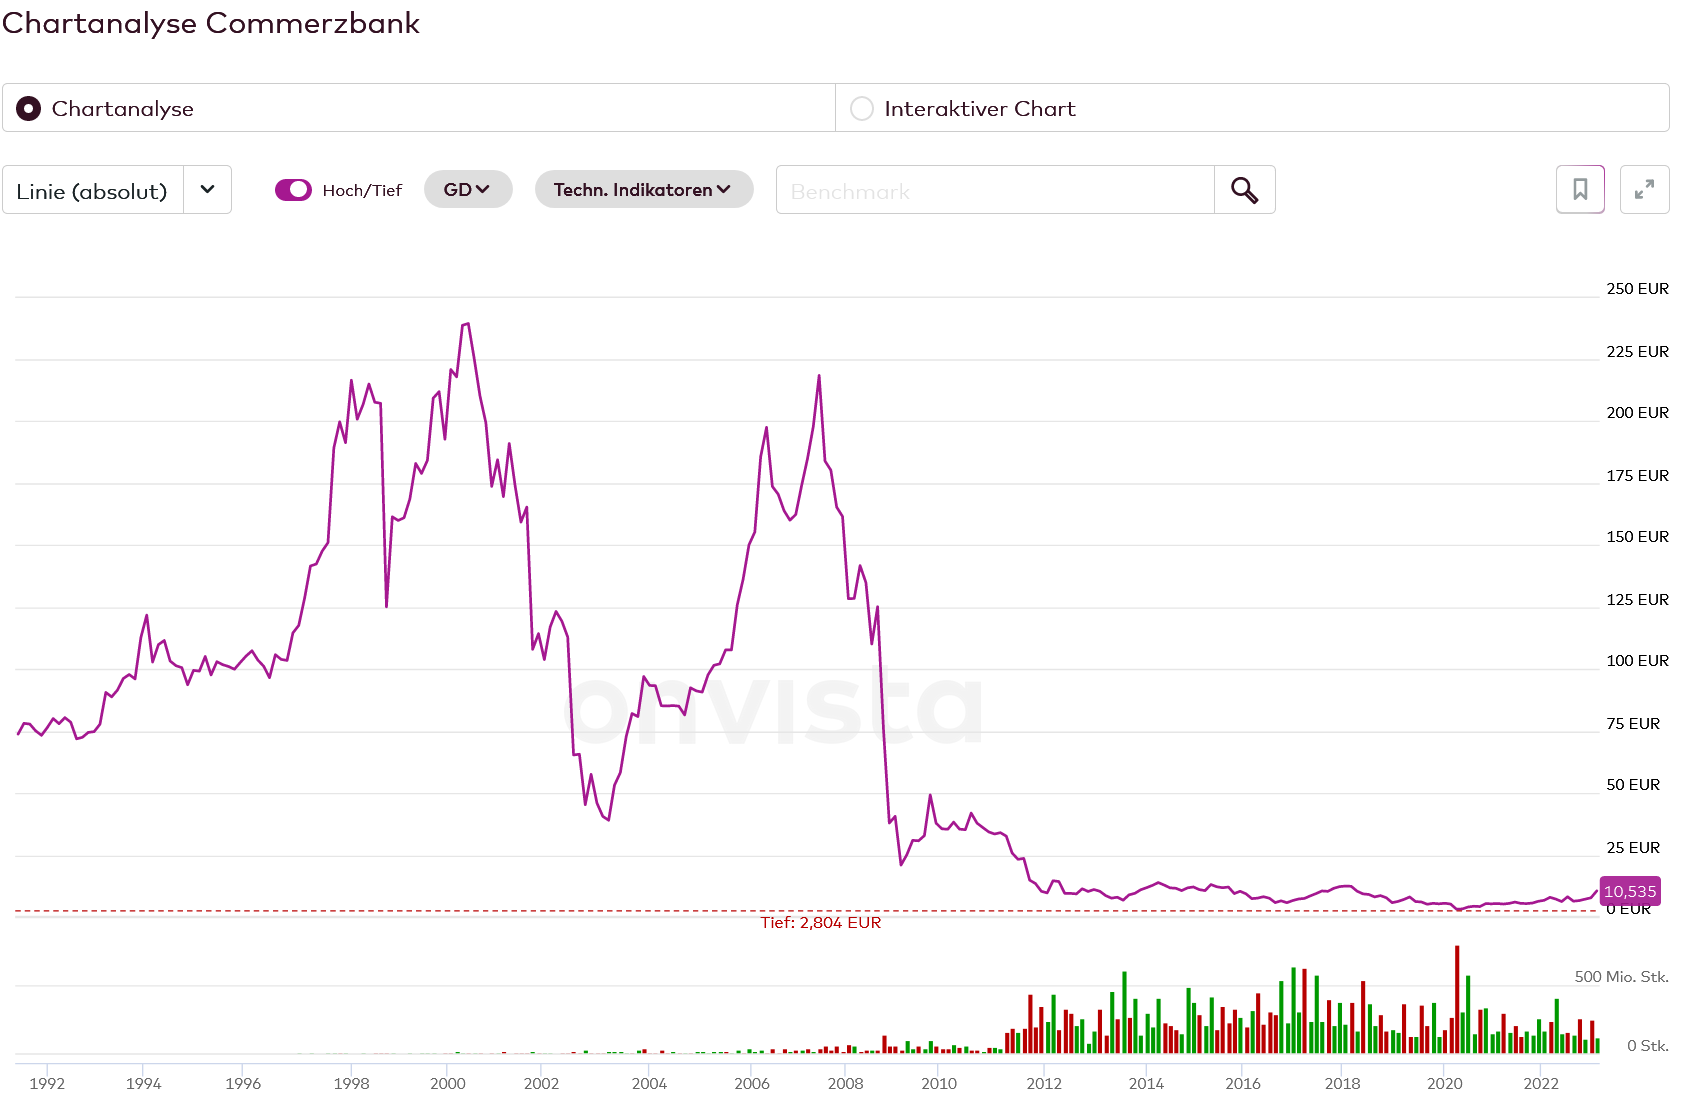1681x1099 pixels.
Task: Click the 10,535 current price label
Action: click(1630, 891)
